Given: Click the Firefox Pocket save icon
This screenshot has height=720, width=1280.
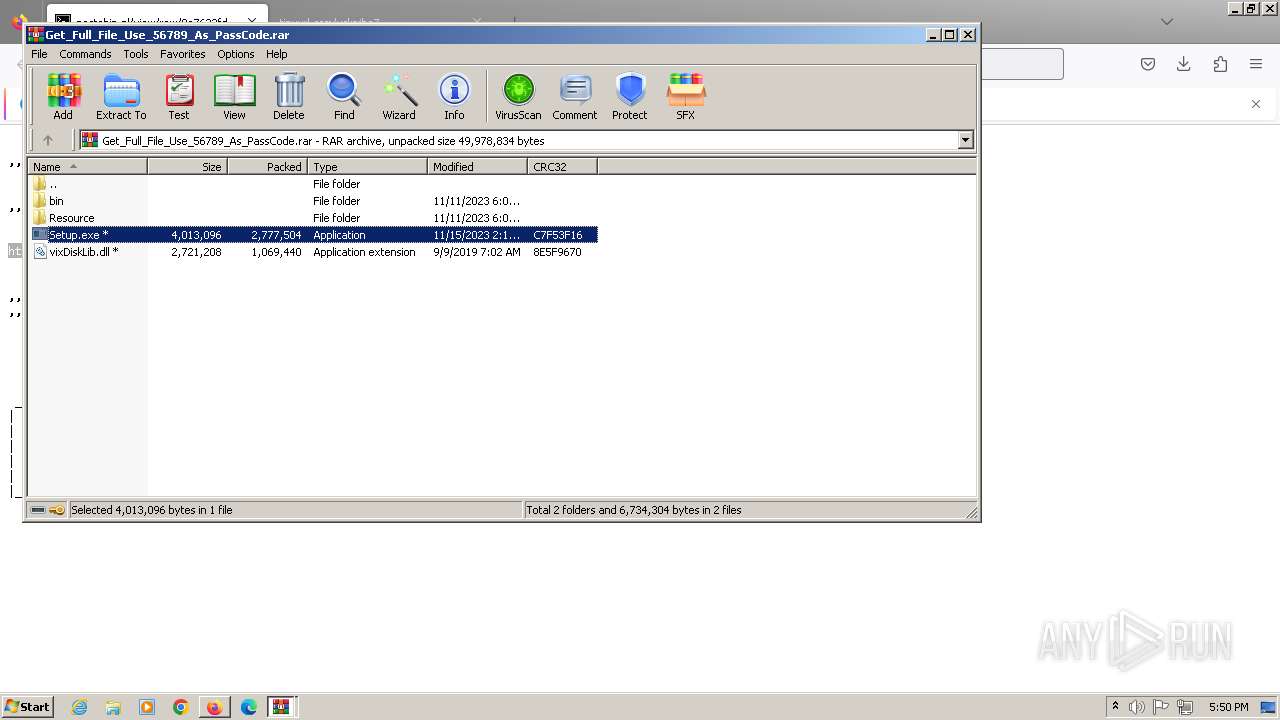Looking at the screenshot, I should tap(1148, 64).
